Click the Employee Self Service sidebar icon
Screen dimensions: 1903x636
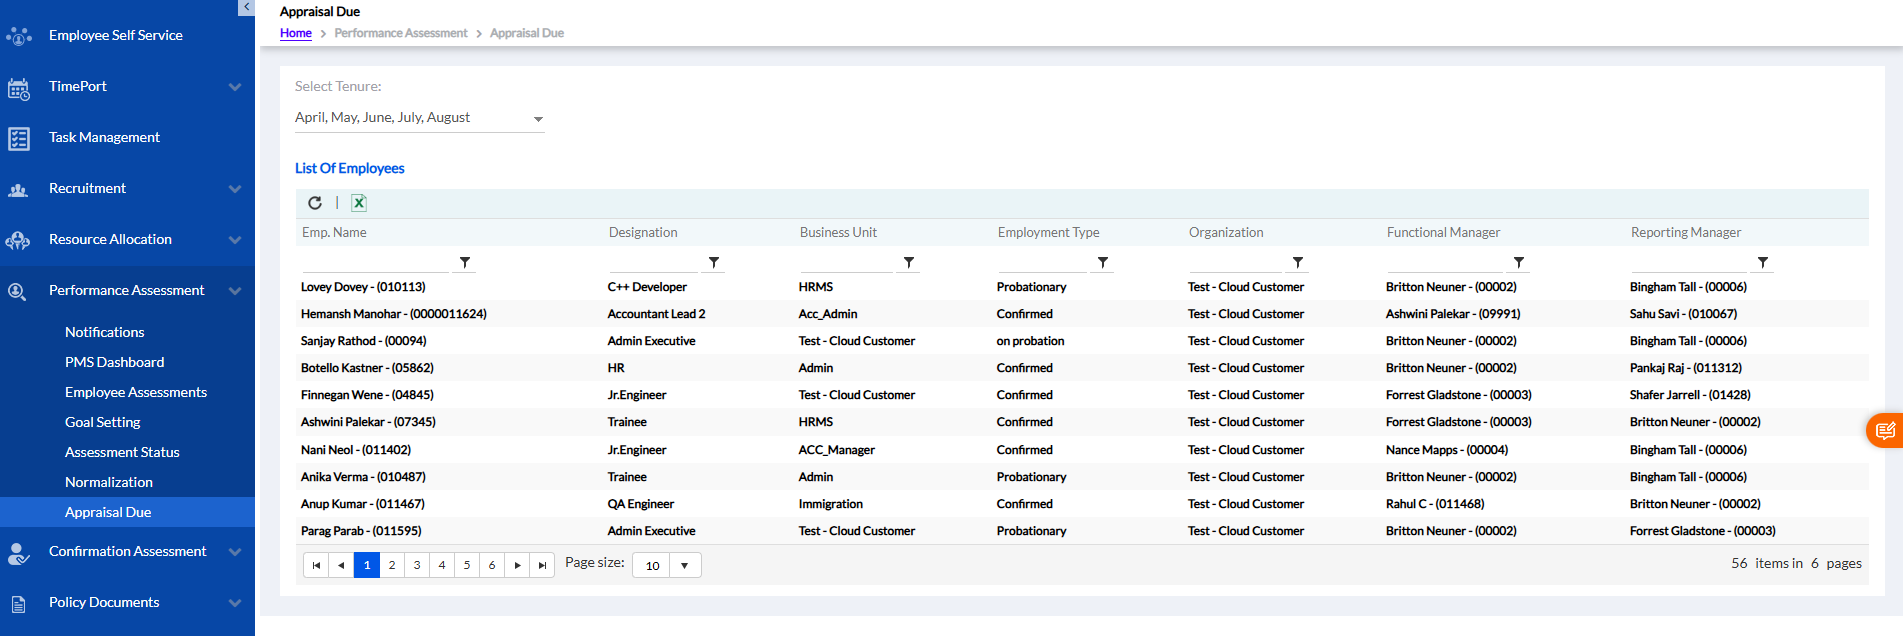(x=18, y=36)
